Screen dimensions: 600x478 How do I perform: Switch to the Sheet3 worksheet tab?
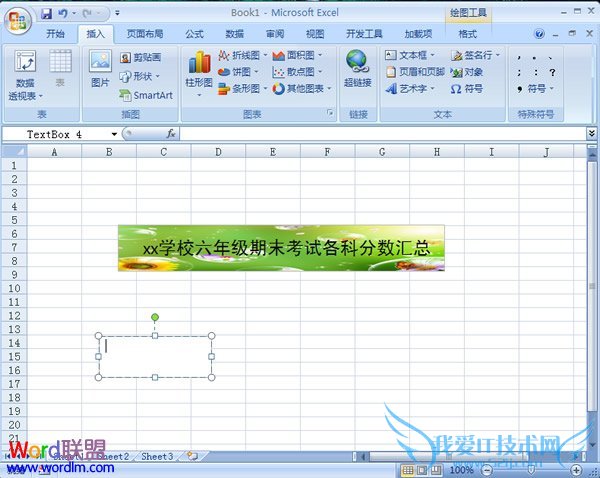(x=157, y=457)
